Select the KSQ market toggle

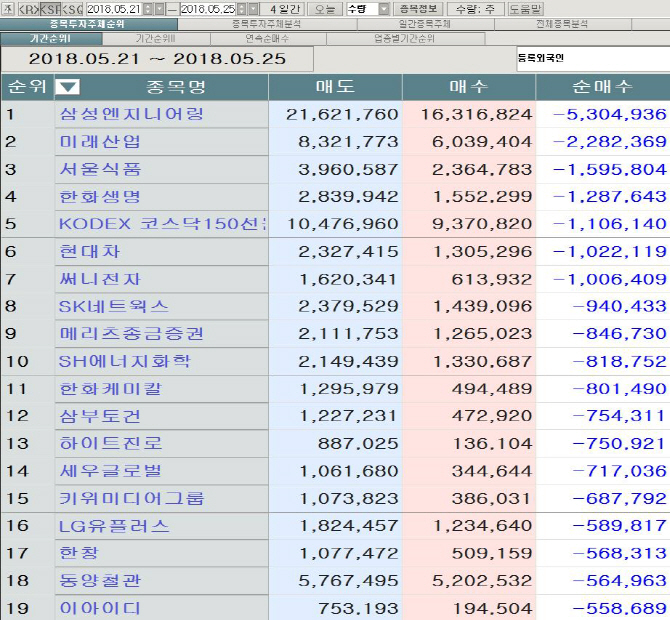click(x=73, y=9)
